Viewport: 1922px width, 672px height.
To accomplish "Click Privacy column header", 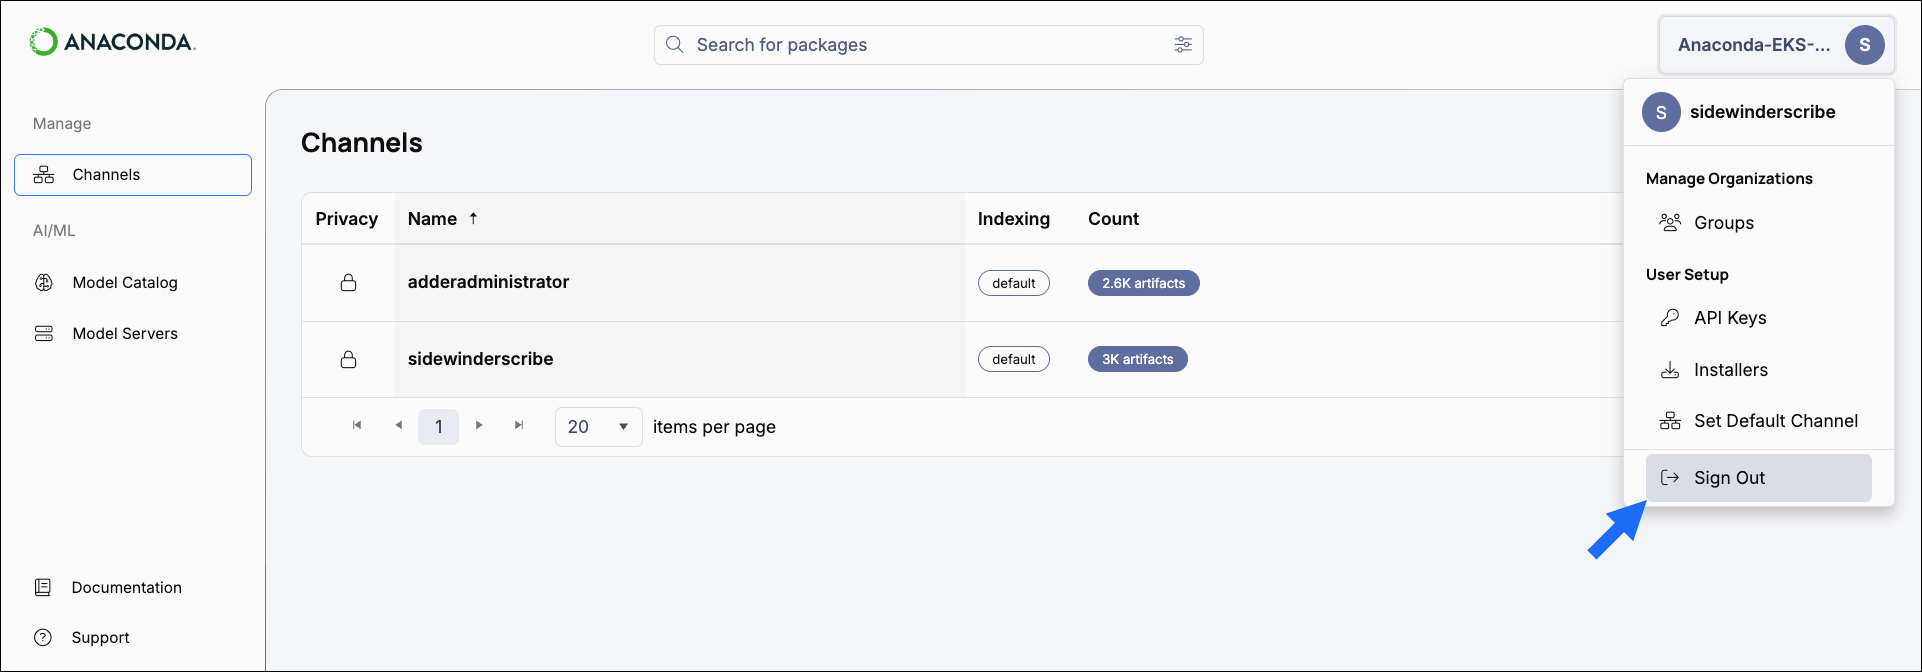I will pos(347,219).
